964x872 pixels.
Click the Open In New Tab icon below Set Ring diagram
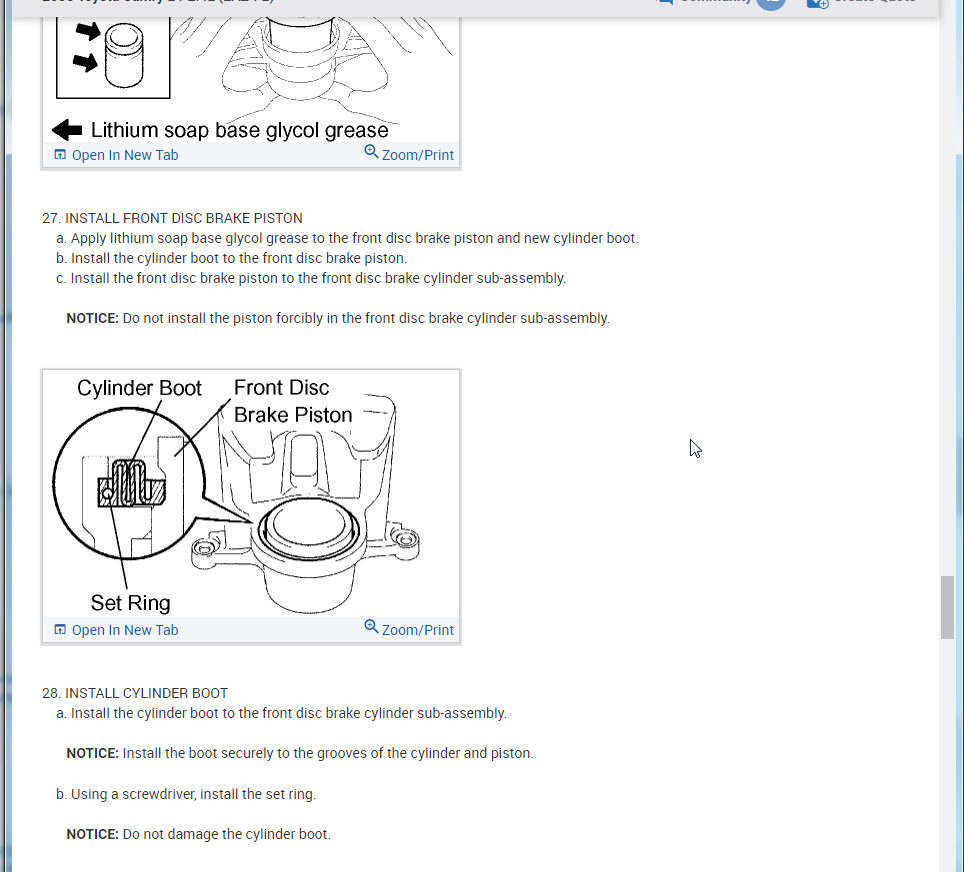click(60, 629)
